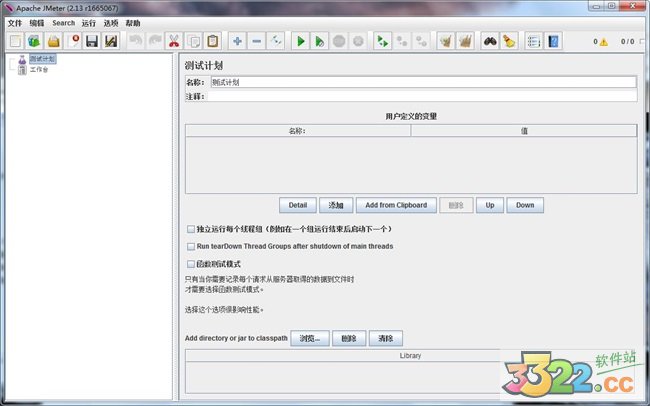The image size is (650, 406).
Task: Click the 注释 comment input field
Action: click(x=422, y=97)
